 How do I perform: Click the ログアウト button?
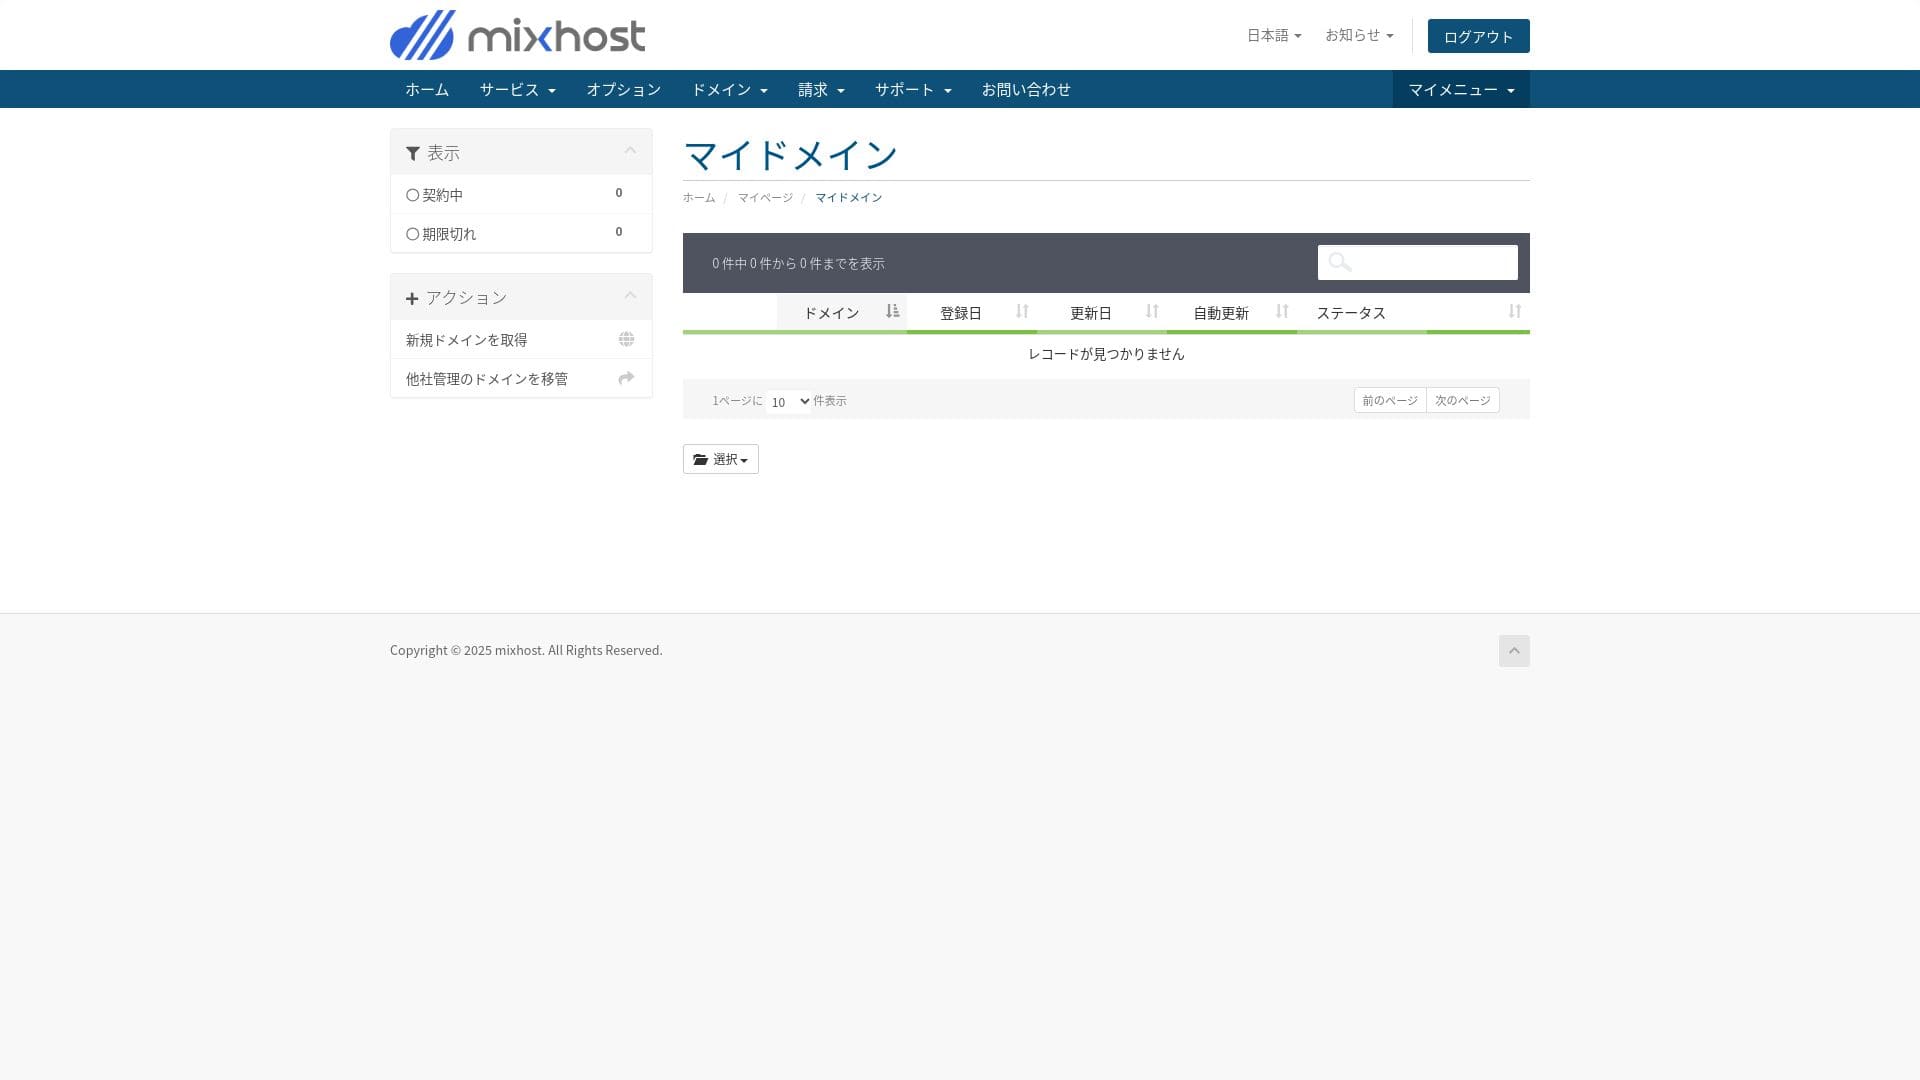click(1478, 37)
